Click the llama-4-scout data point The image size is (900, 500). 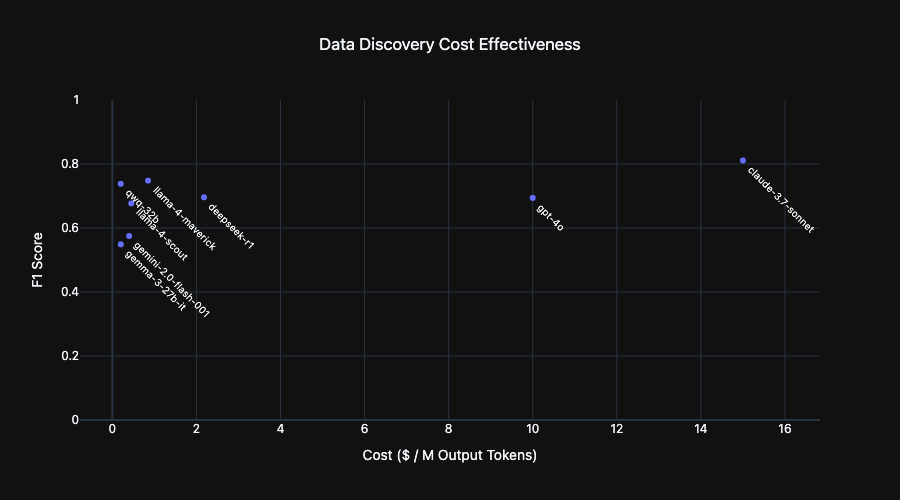(131, 203)
